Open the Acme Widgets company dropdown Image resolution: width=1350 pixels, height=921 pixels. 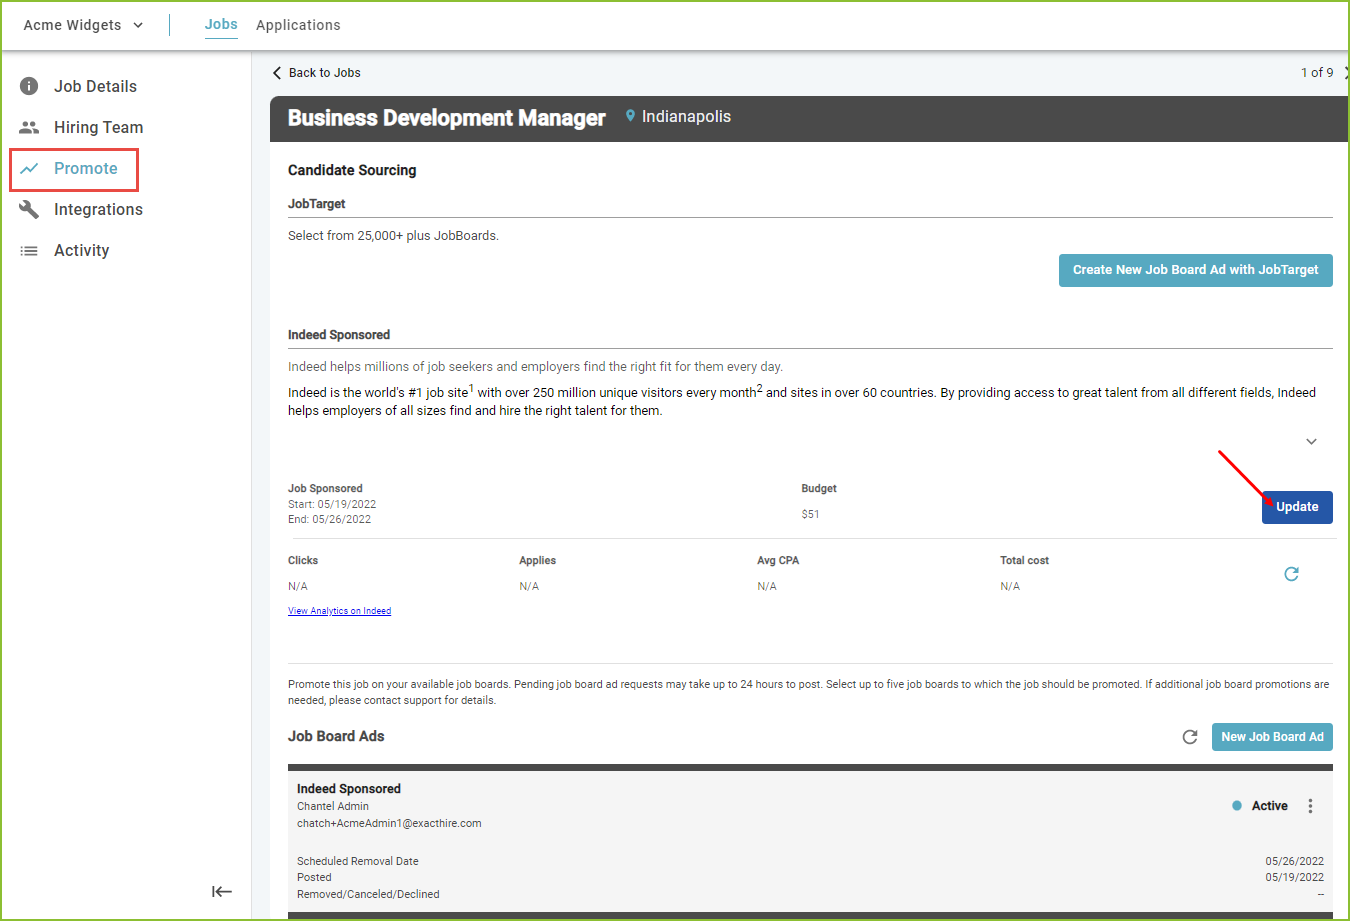pyautogui.click(x=84, y=25)
